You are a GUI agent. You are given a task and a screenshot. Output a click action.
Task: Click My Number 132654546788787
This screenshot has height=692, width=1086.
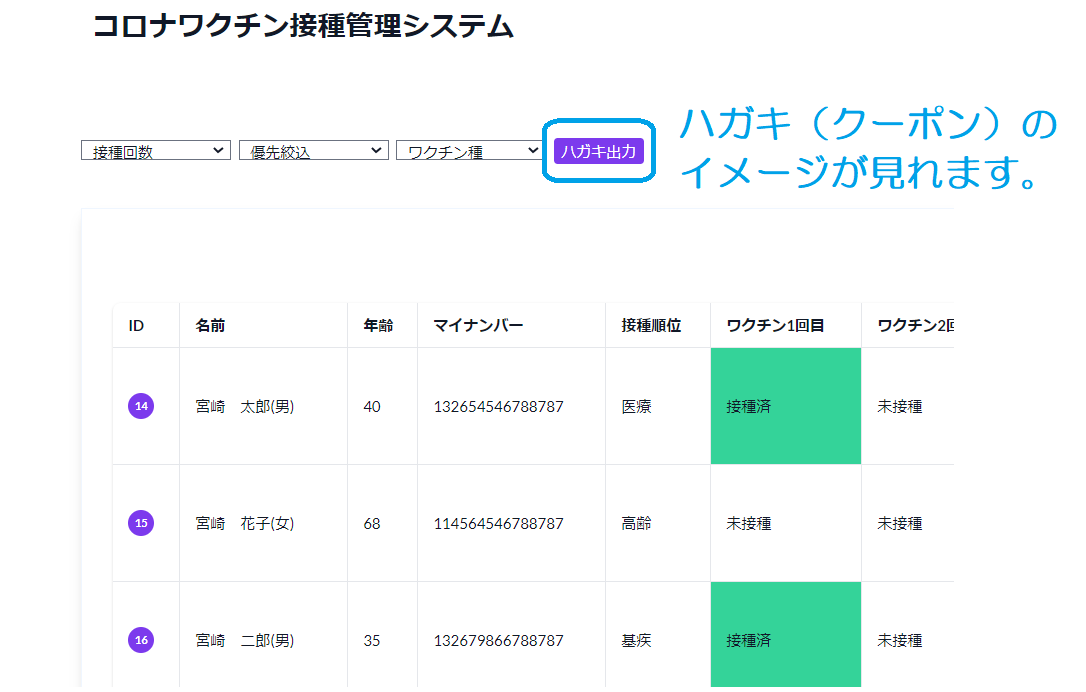tap(499, 407)
